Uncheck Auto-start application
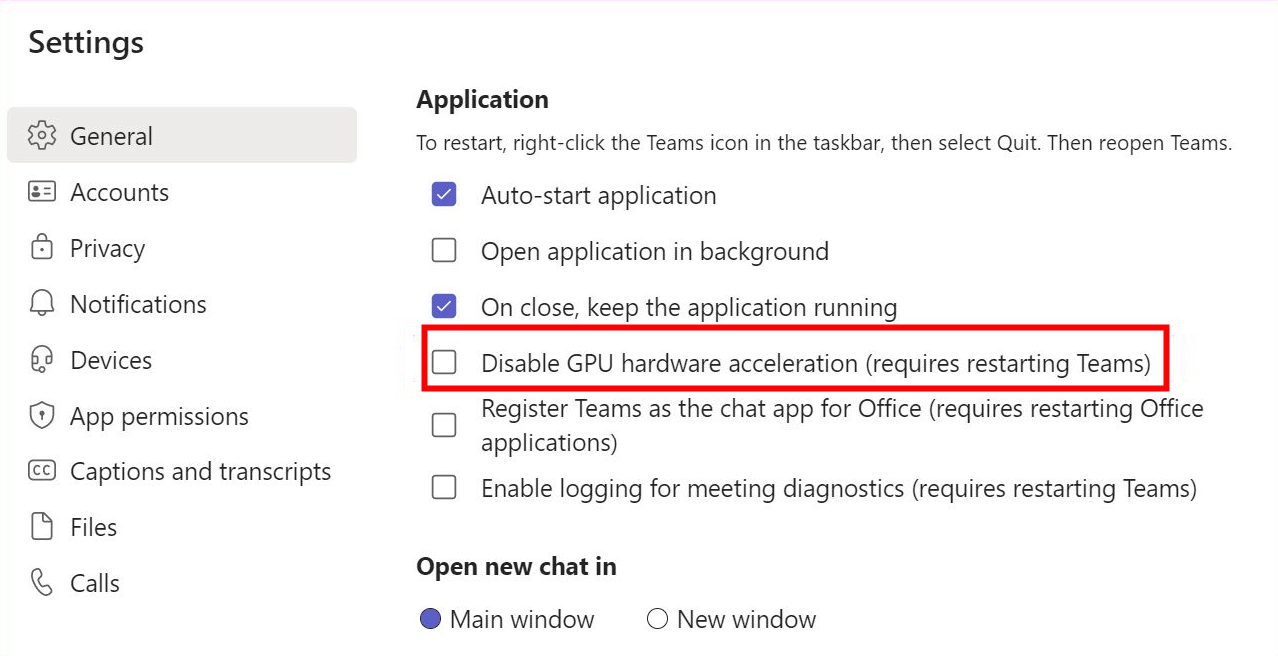 (444, 195)
